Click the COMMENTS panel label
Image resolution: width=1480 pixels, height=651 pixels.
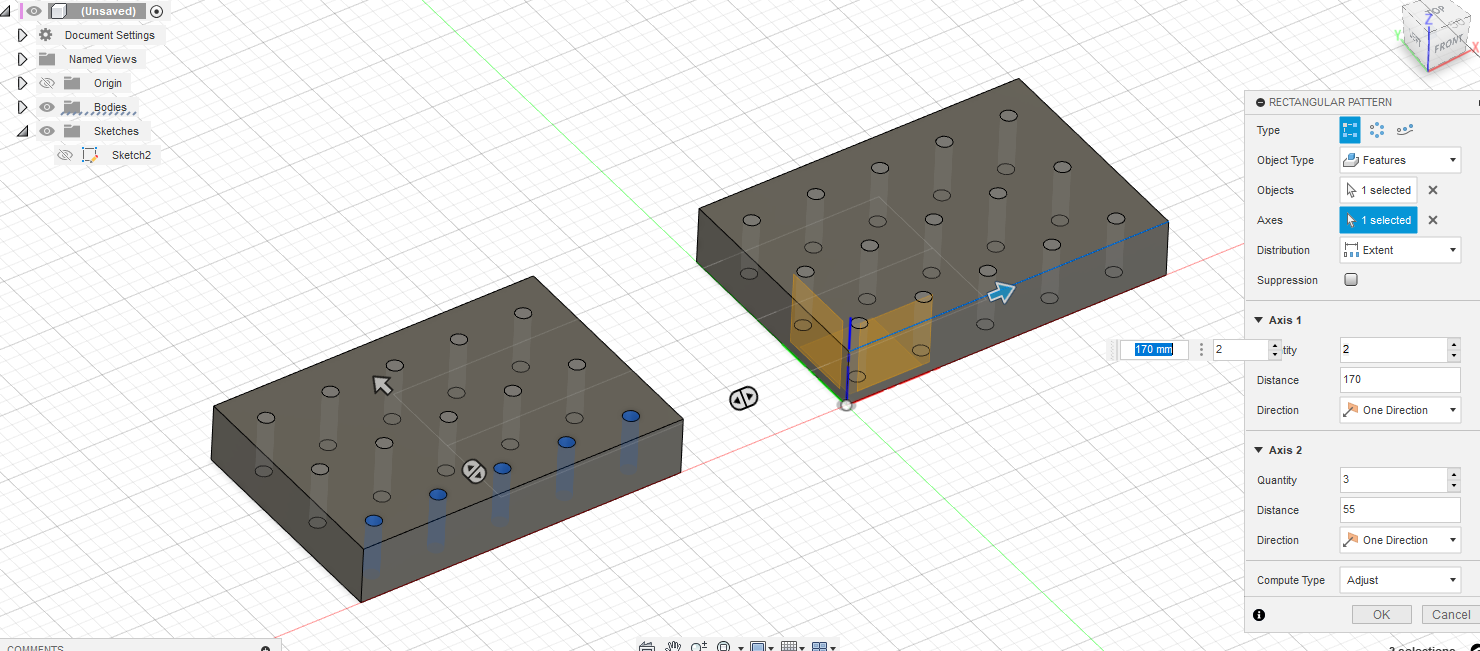pyautogui.click(x=35, y=647)
